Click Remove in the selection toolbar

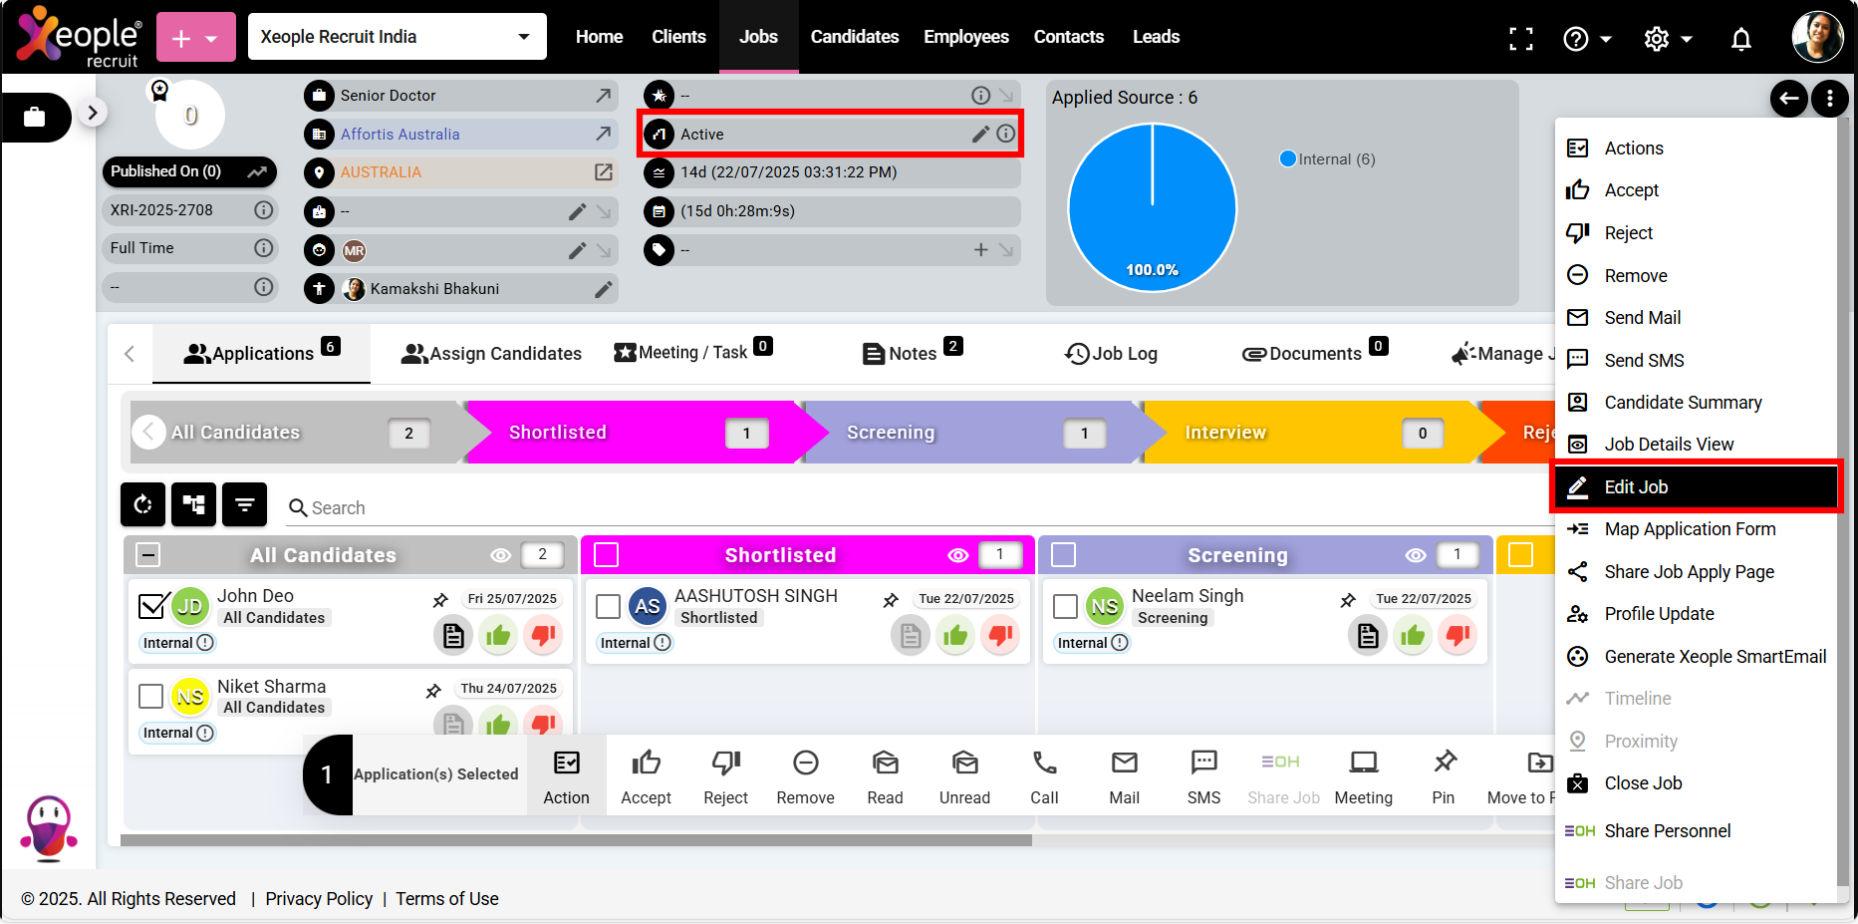(x=805, y=776)
